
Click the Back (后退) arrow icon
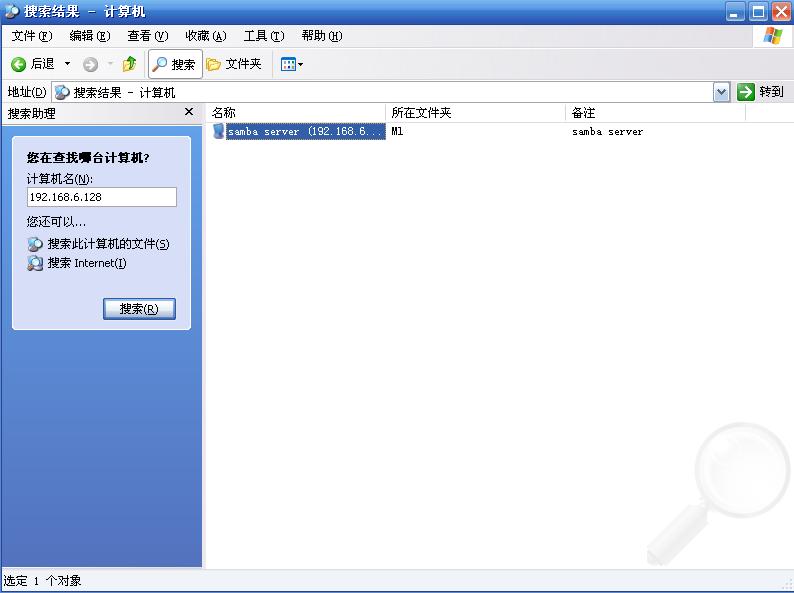18,64
